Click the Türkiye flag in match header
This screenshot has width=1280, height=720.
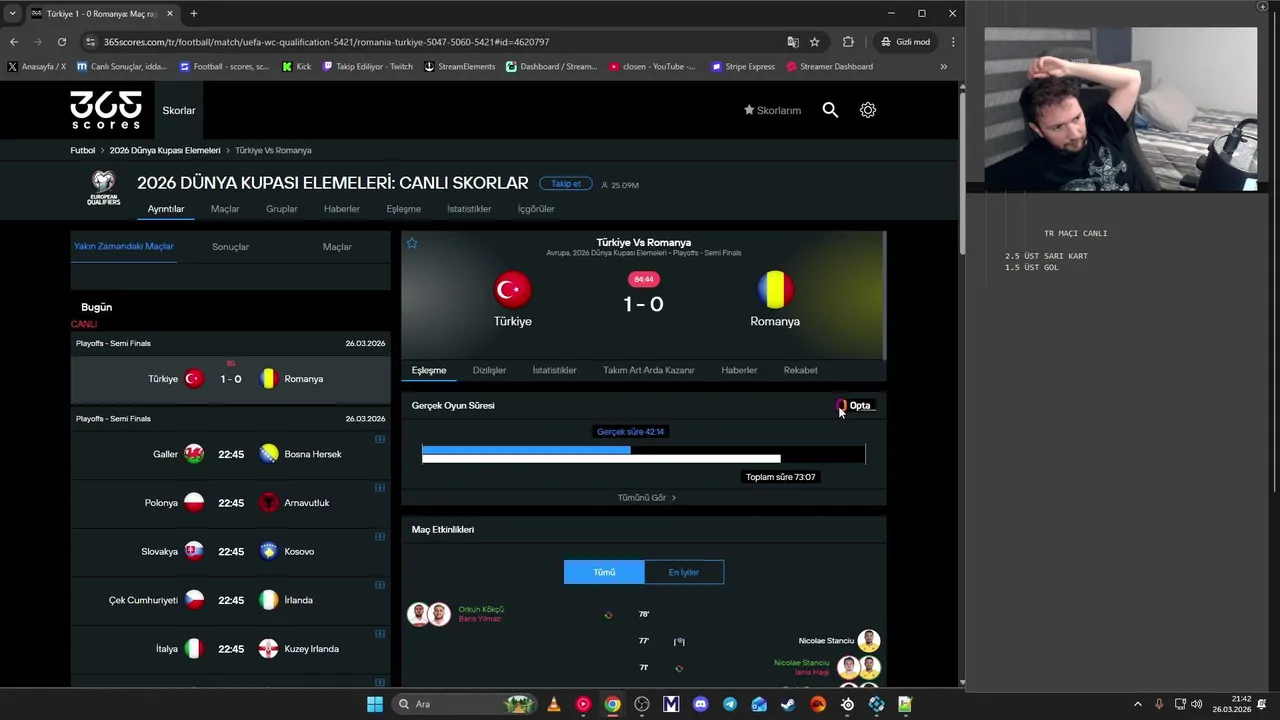tap(512, 290)
